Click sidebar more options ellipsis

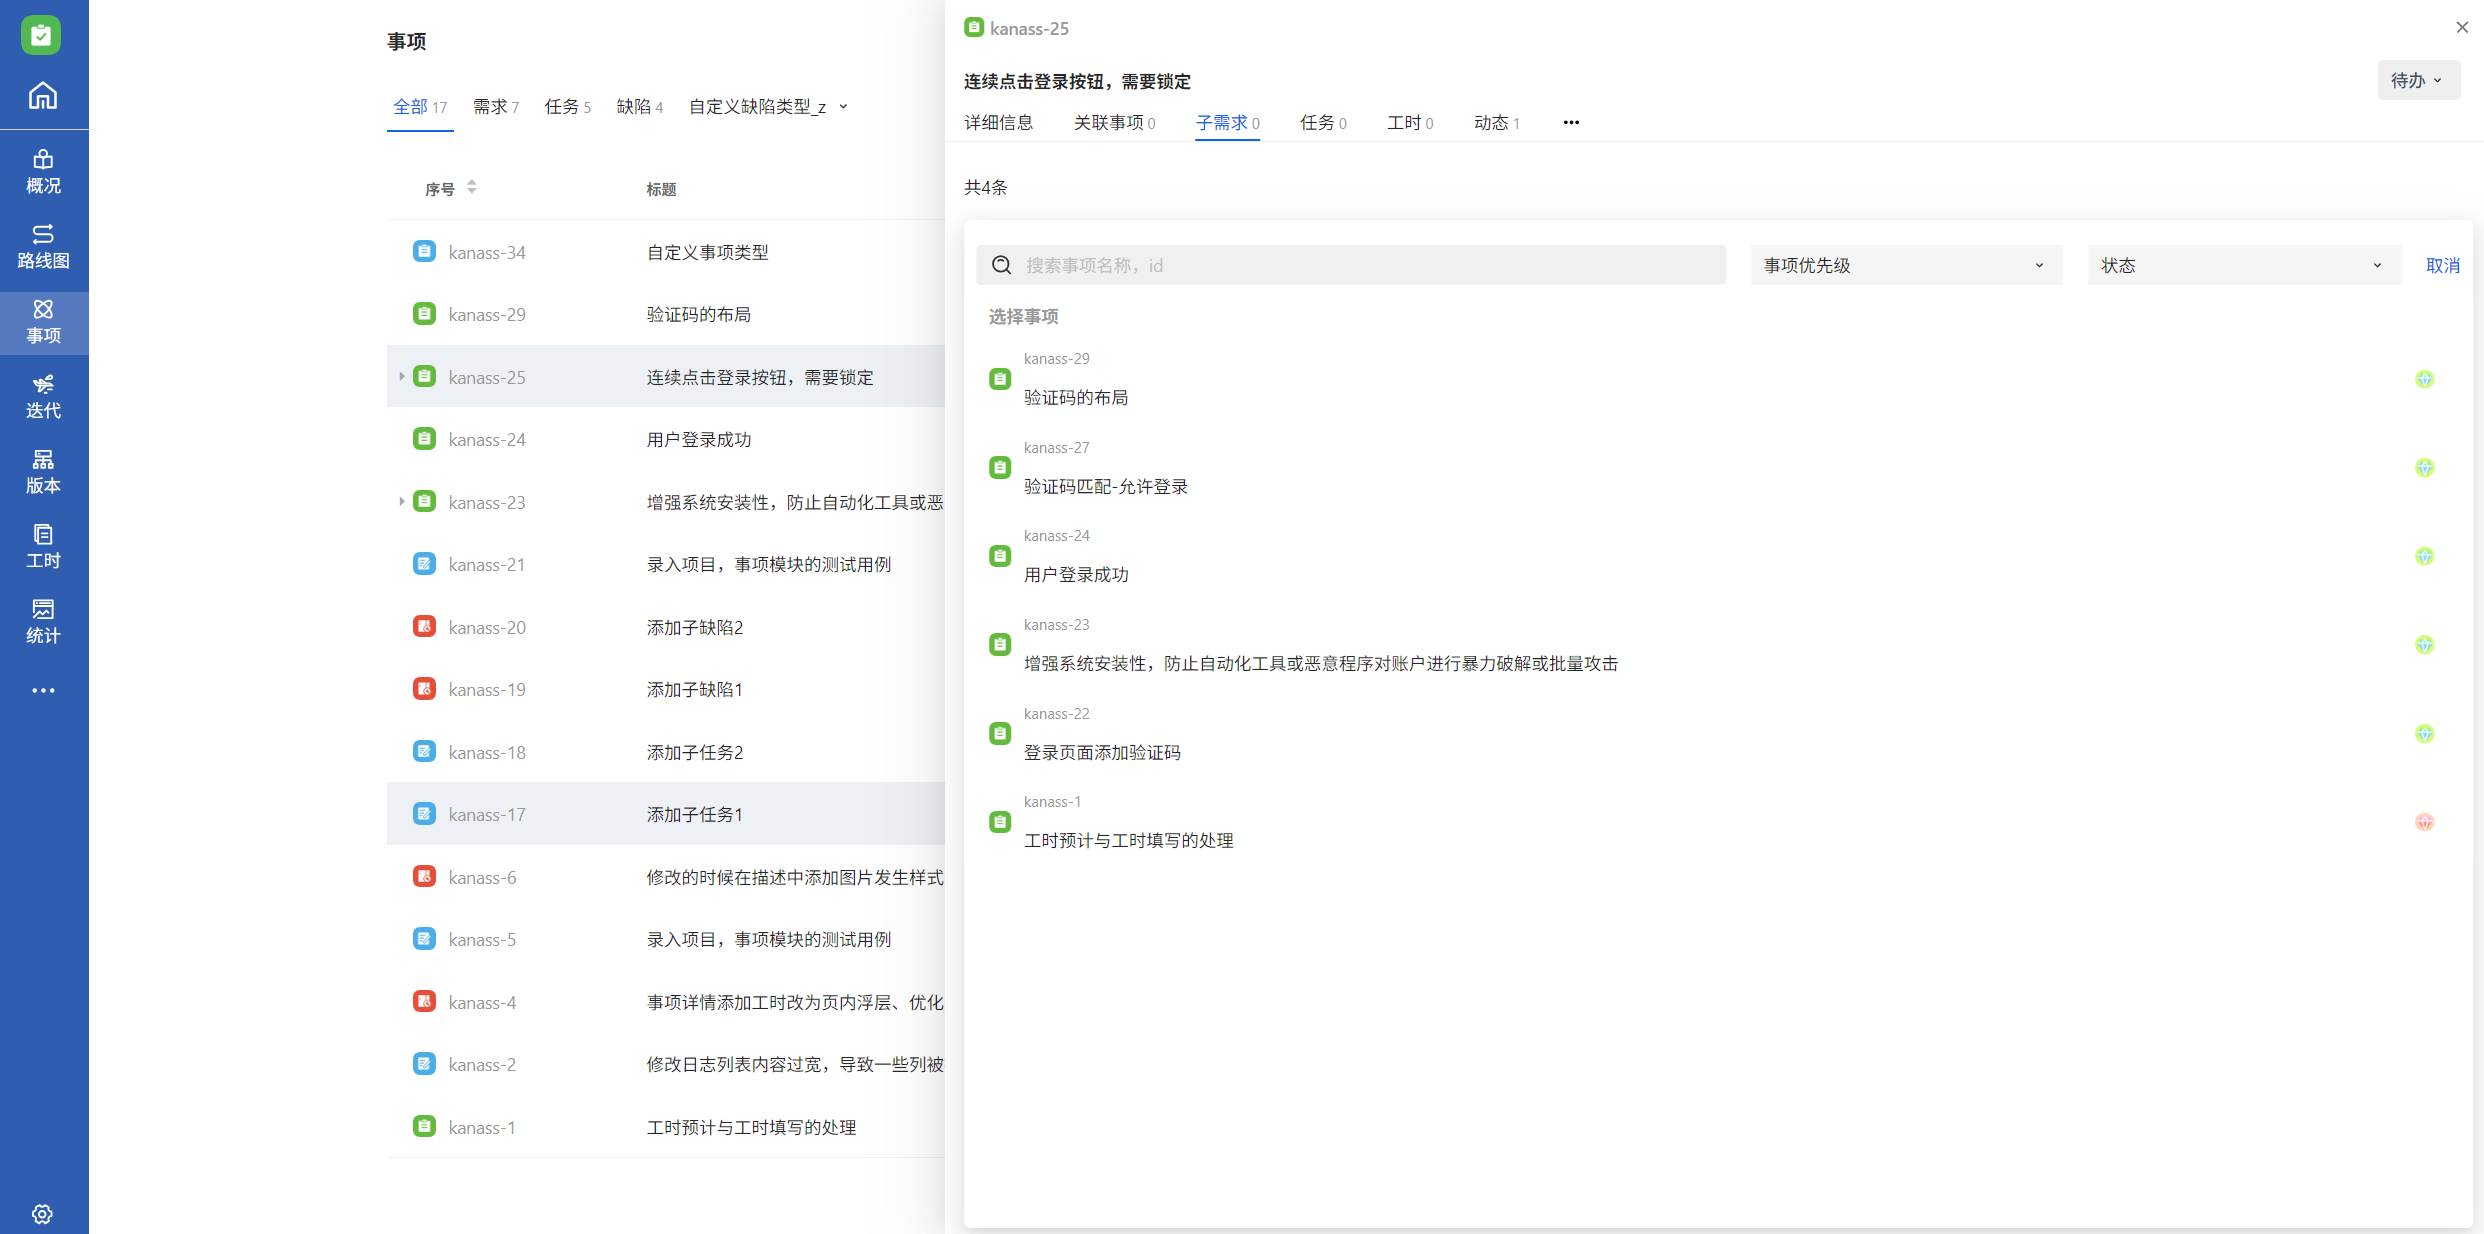43,690
